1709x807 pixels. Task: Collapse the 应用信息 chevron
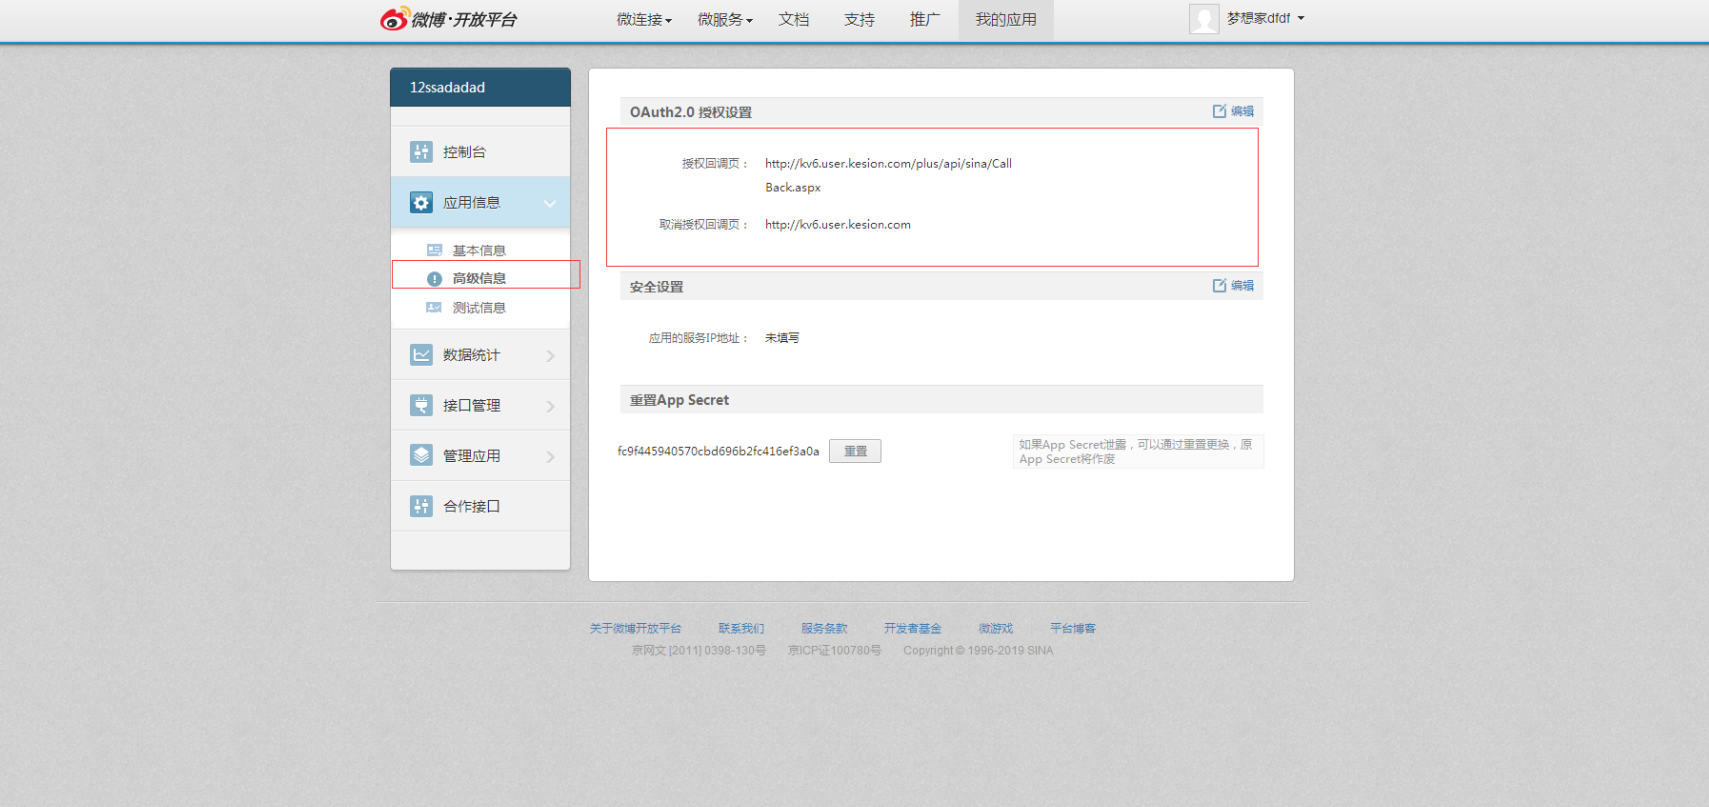coord(550,204)
